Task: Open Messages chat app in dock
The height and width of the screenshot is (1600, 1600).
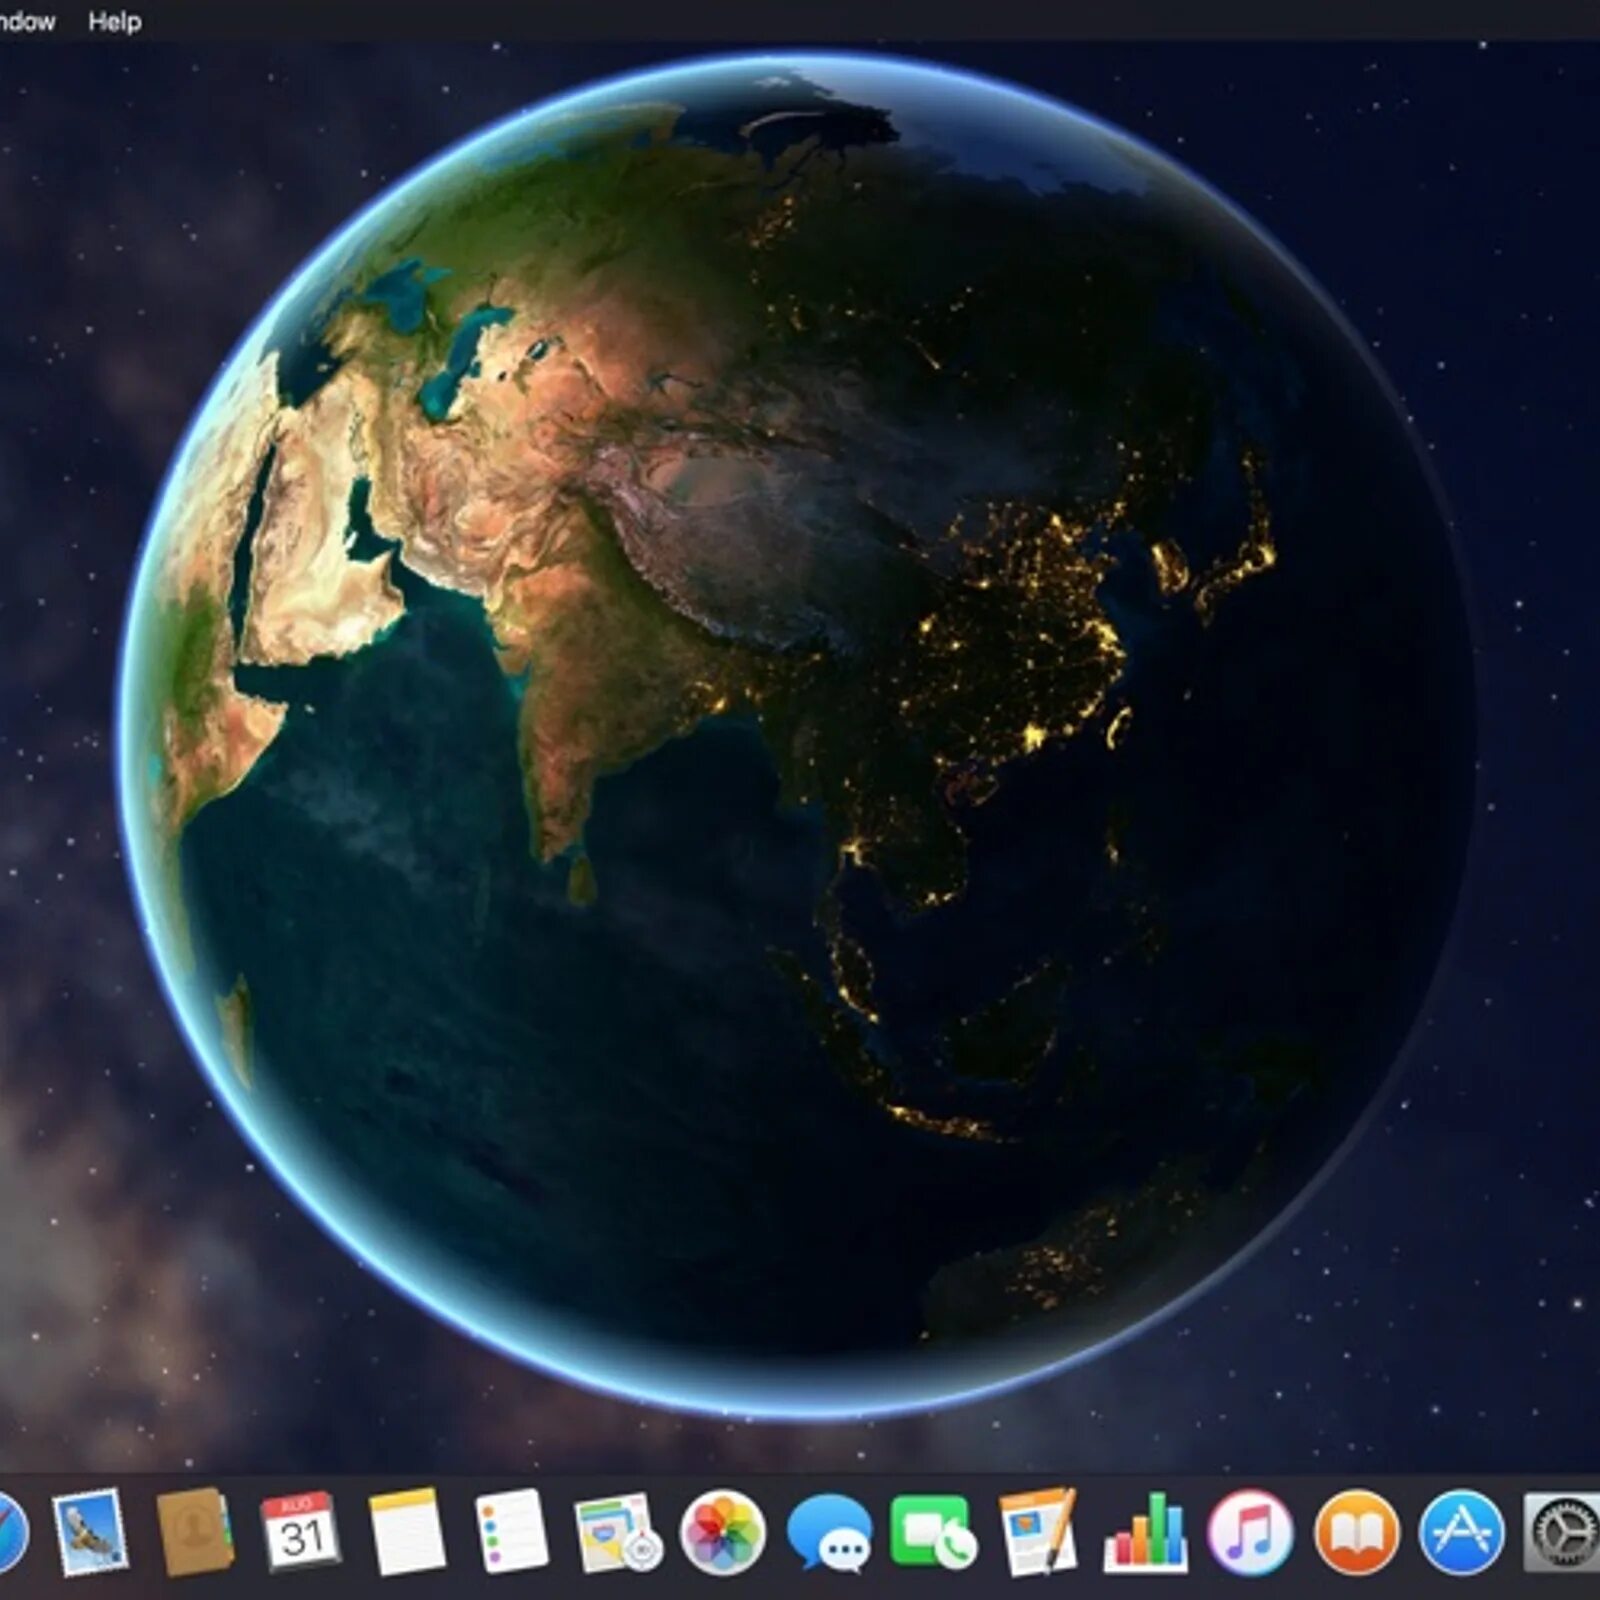Action: [x=829, y=1533]
